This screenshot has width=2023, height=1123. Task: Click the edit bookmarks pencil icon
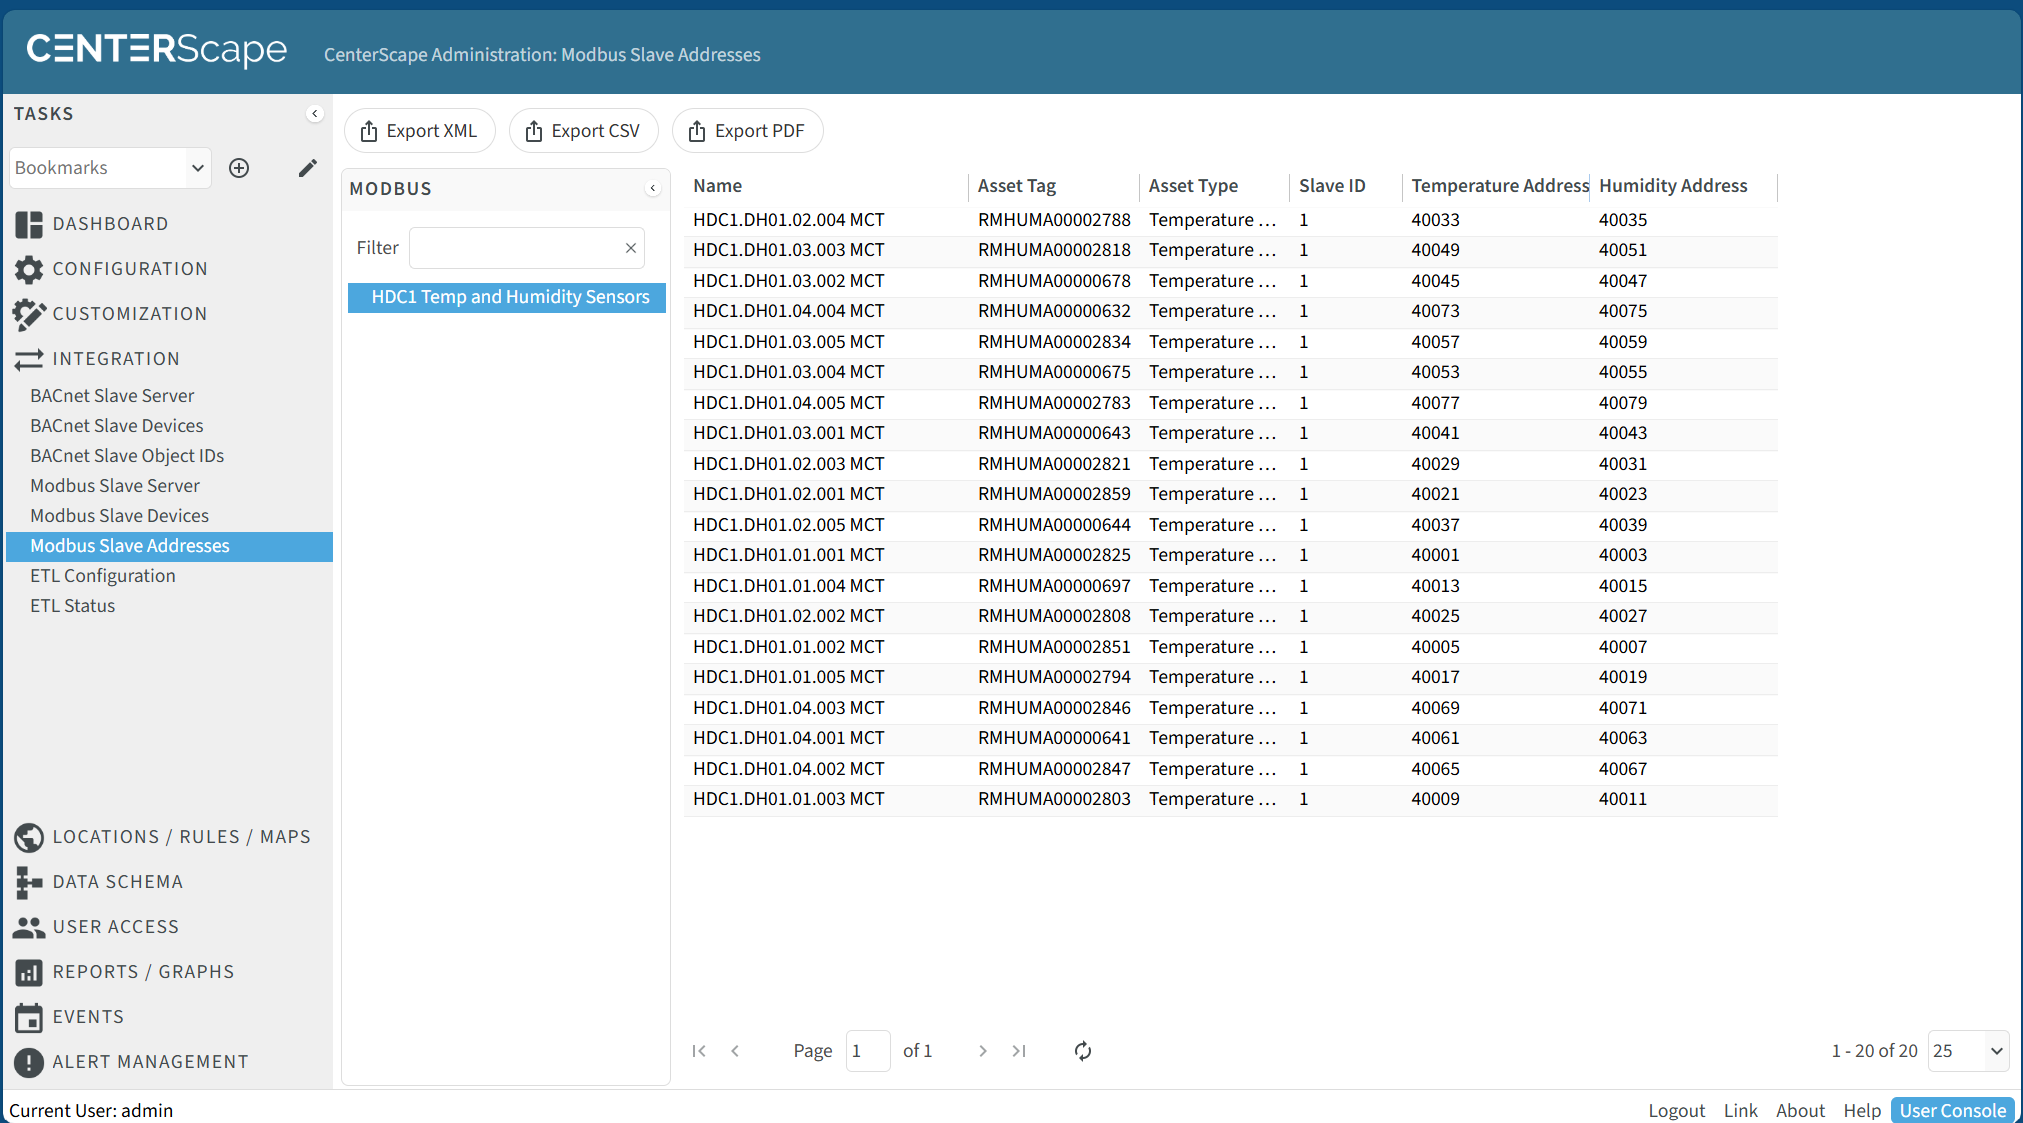pyautogui.click(x=307, y=168)
